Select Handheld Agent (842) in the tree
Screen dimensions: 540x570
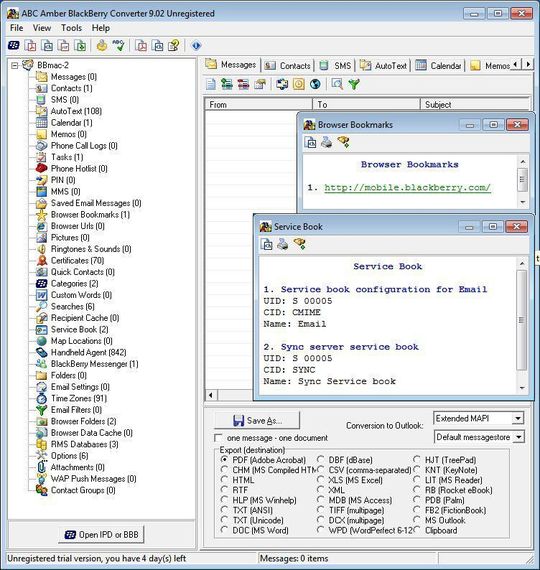88,352
